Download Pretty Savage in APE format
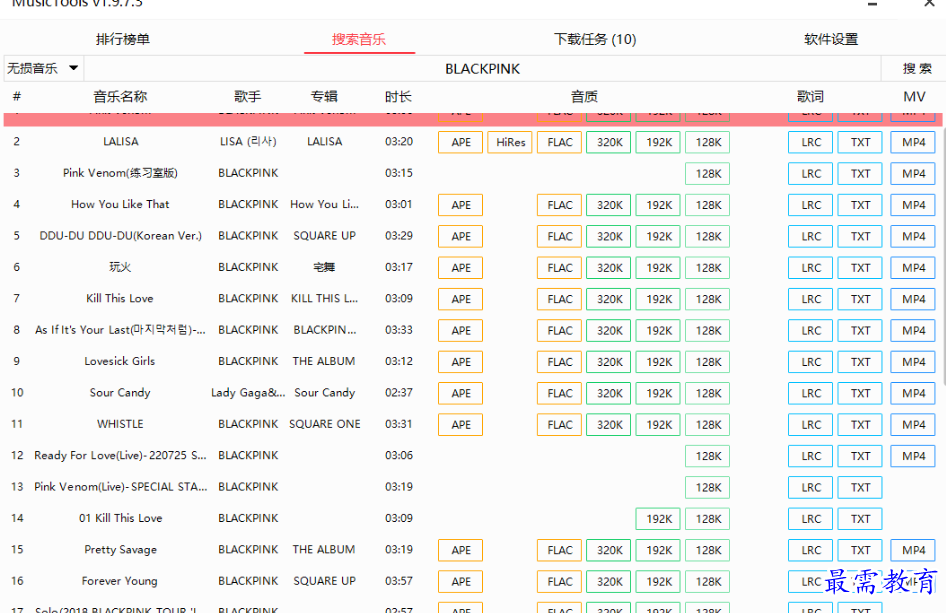The height and width of the screenshot is (613, 946). pos(460,550)
